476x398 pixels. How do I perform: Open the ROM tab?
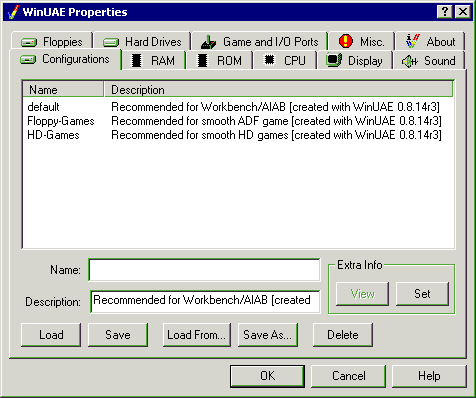point(220,61)
